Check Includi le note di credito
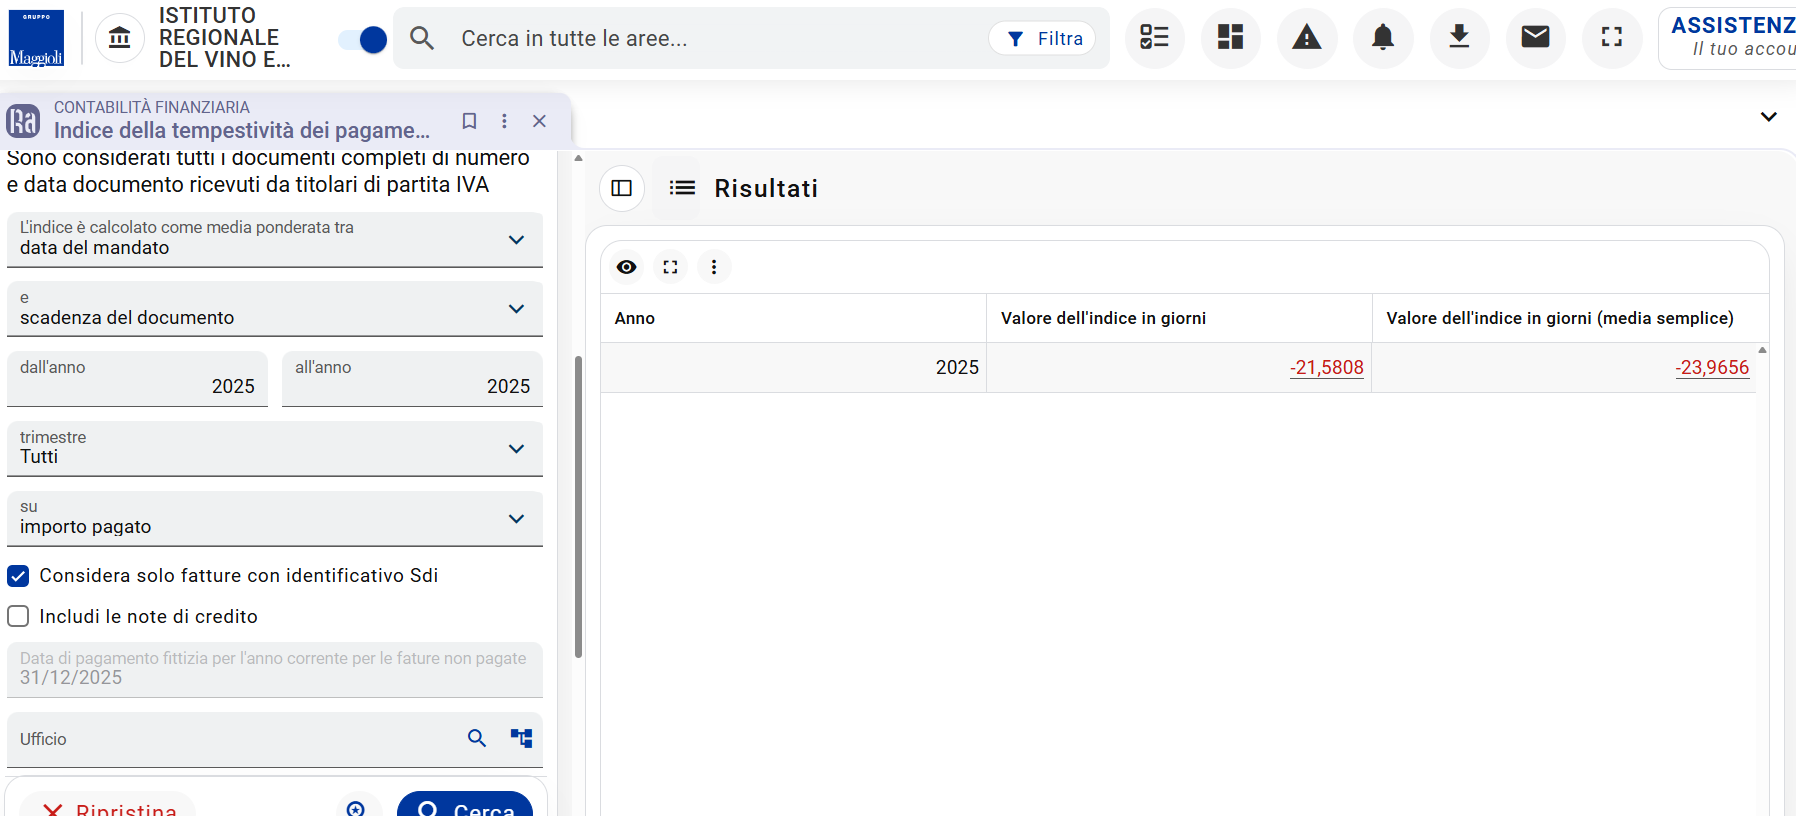The image size is (1796, 816). coord(18,617)
